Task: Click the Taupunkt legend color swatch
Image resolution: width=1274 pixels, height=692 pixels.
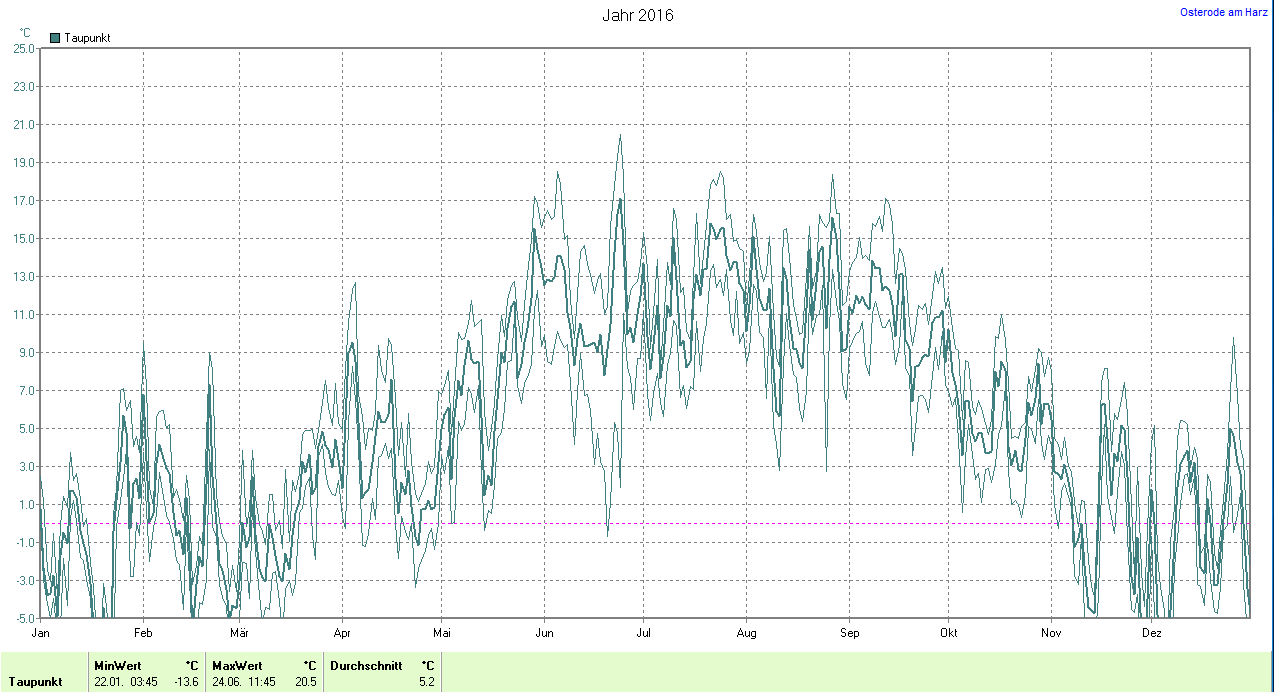Action: (55, 38)
